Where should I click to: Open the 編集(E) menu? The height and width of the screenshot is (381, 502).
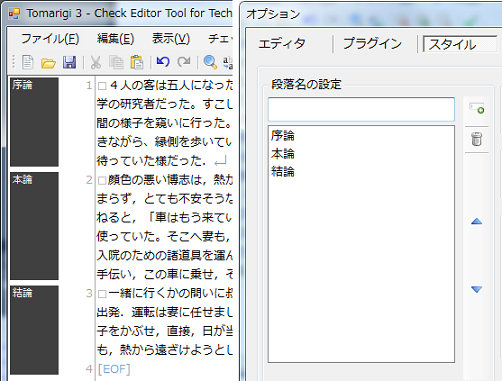tap(115, 39)
